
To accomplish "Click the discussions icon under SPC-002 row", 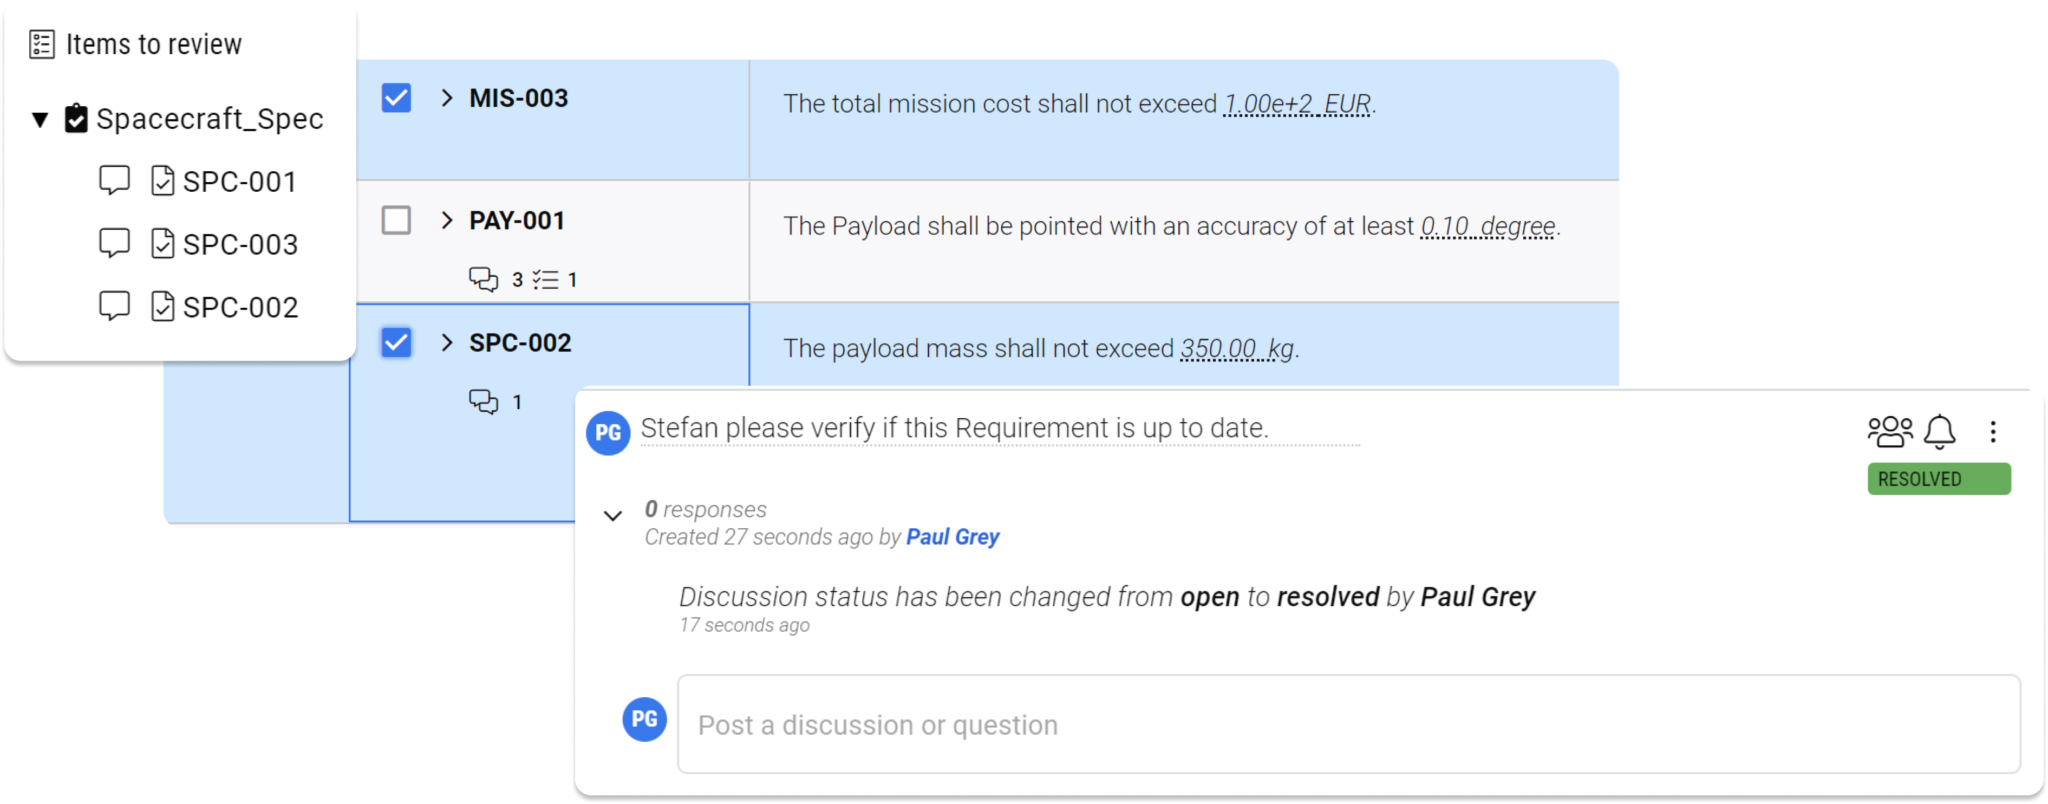I will pos(484,402).
